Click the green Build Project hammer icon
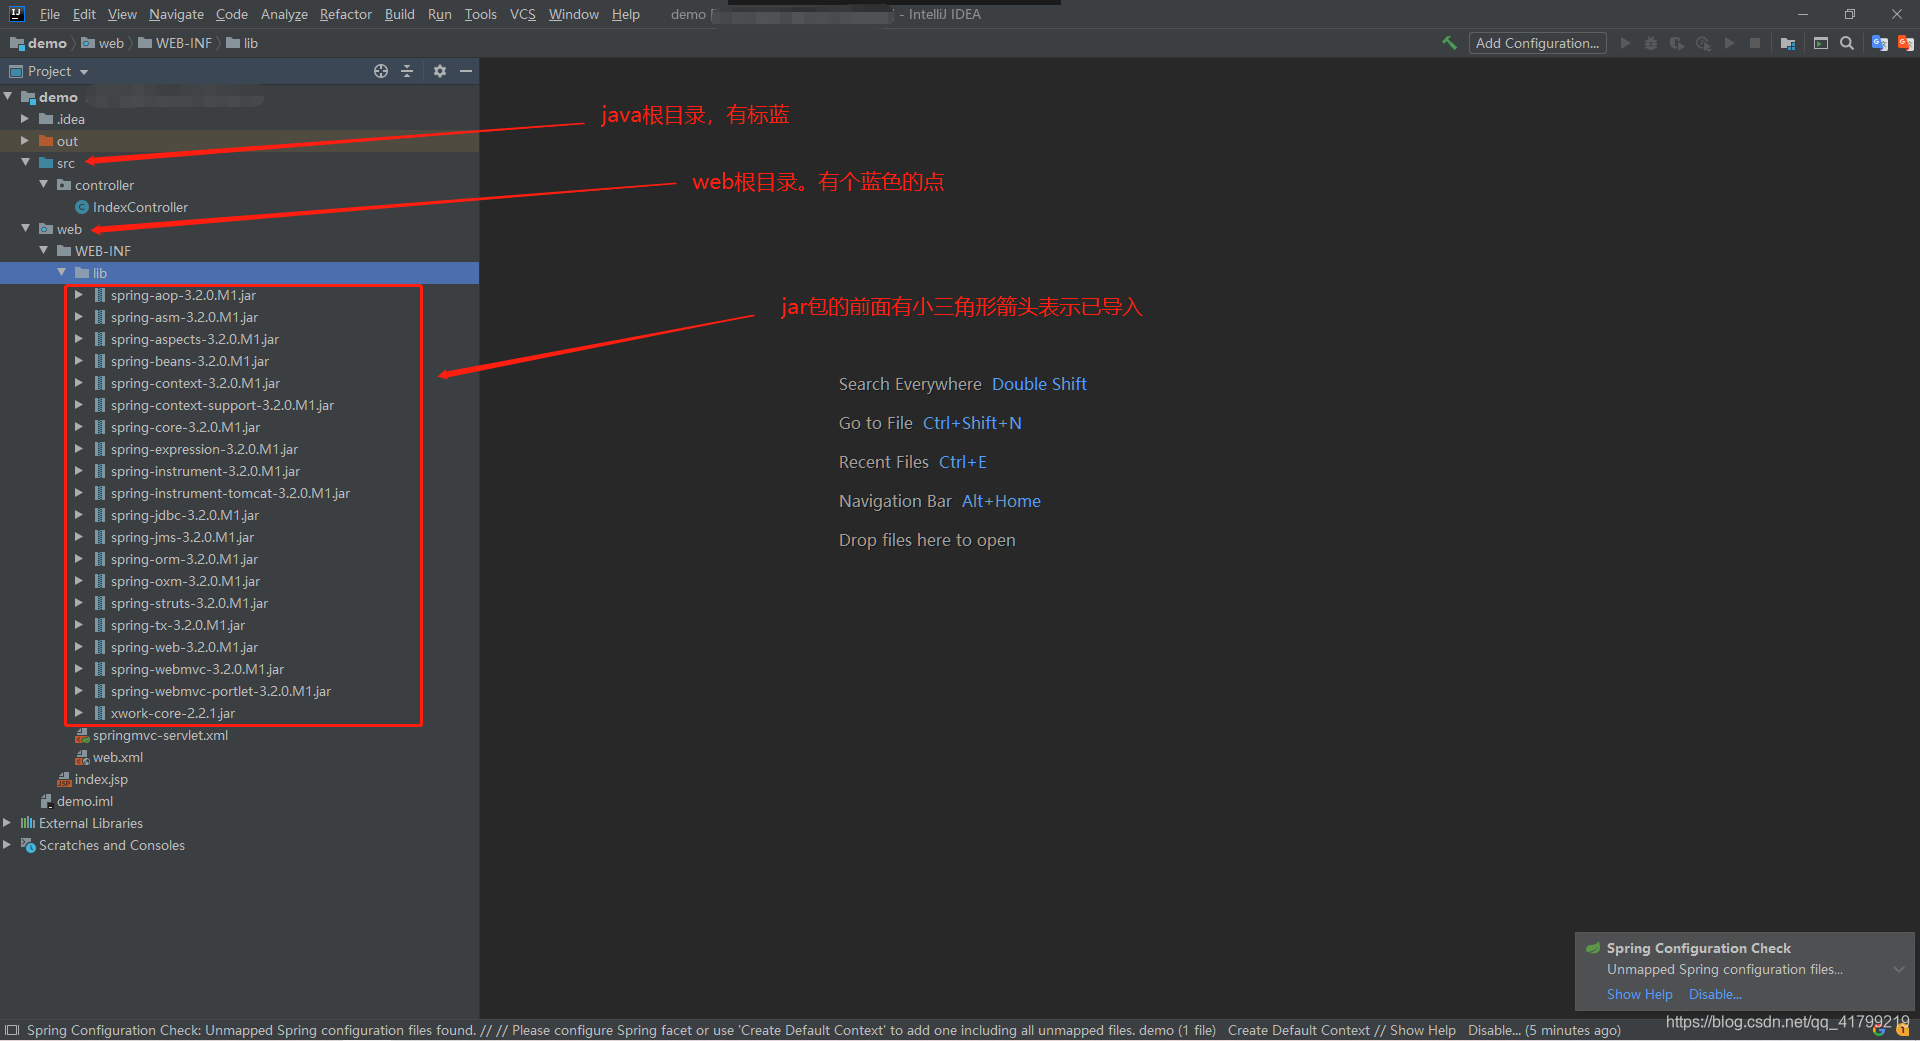 pyautogui.click(x=1449, y=43)
